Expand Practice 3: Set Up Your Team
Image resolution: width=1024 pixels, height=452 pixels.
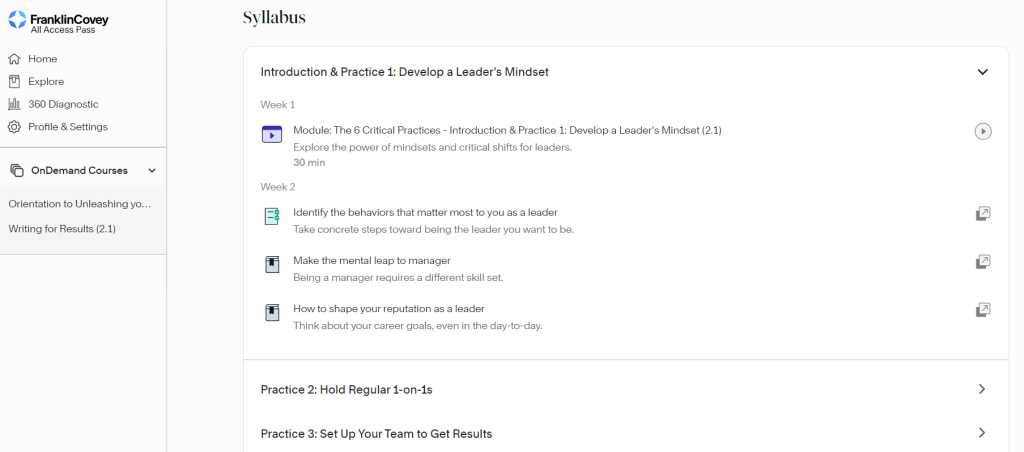point(982,433)
